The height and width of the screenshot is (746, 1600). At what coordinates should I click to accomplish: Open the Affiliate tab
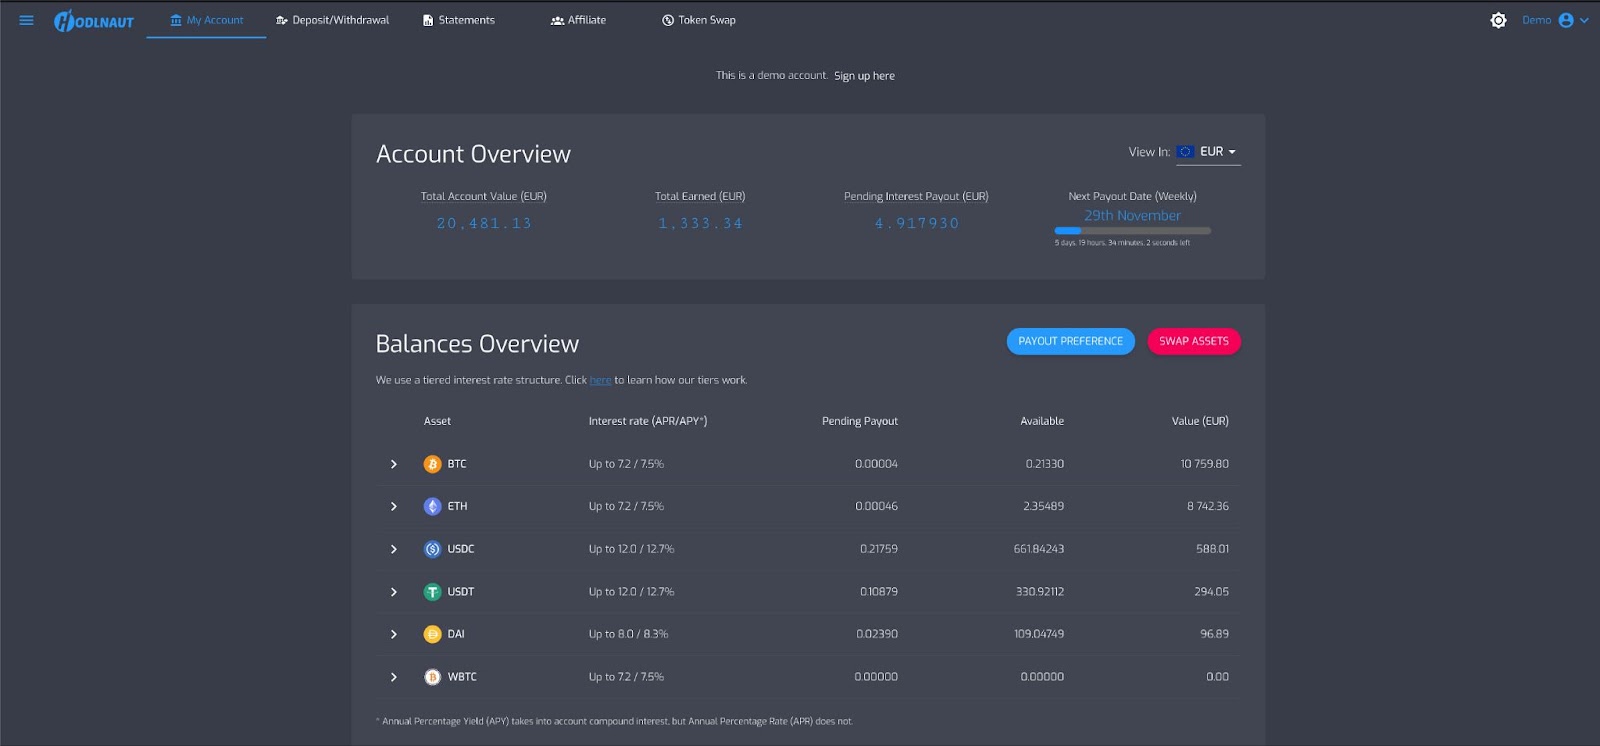578,20
